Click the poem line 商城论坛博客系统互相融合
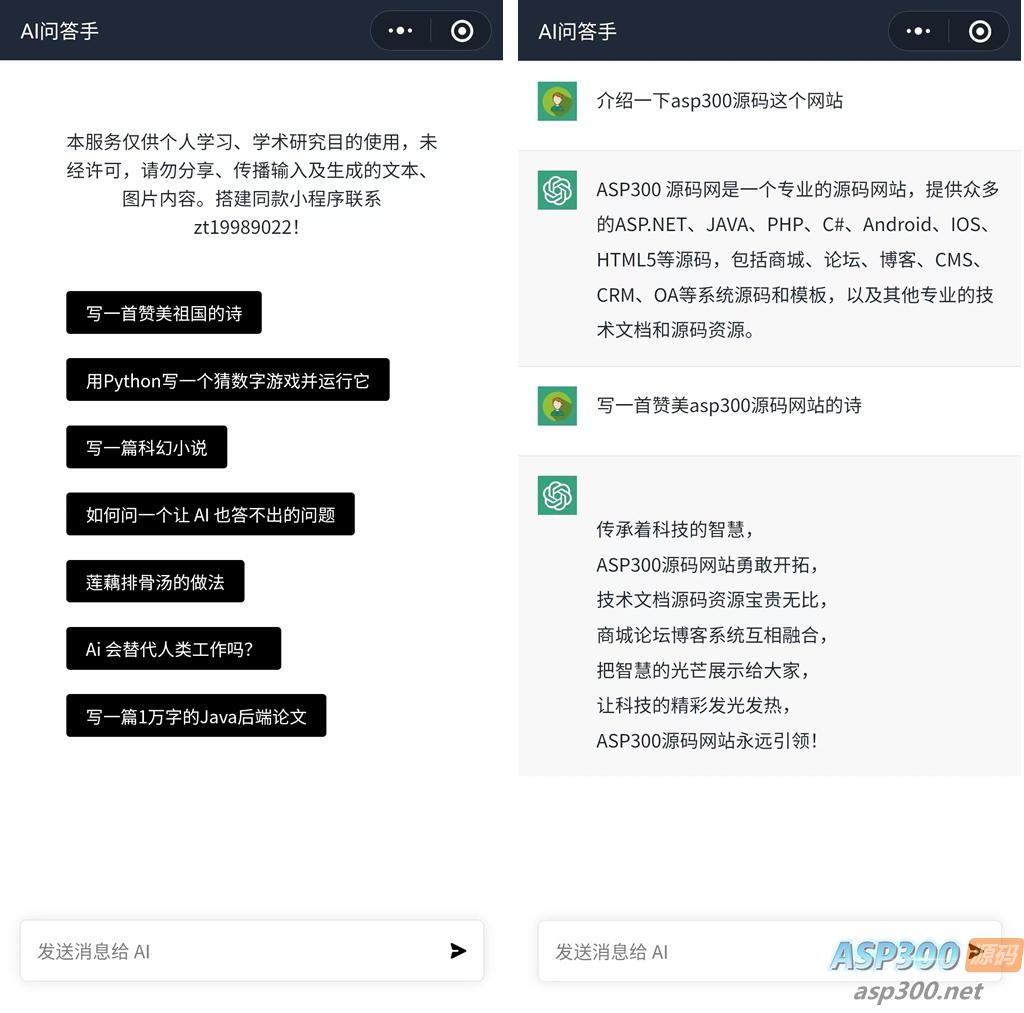Image resolution: width=1024 pixels, height=1013 pixels. pos(712,635)
